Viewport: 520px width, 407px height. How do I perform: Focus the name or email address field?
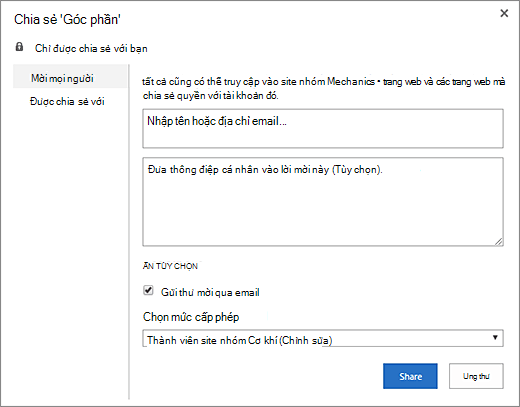click(323, 128)
